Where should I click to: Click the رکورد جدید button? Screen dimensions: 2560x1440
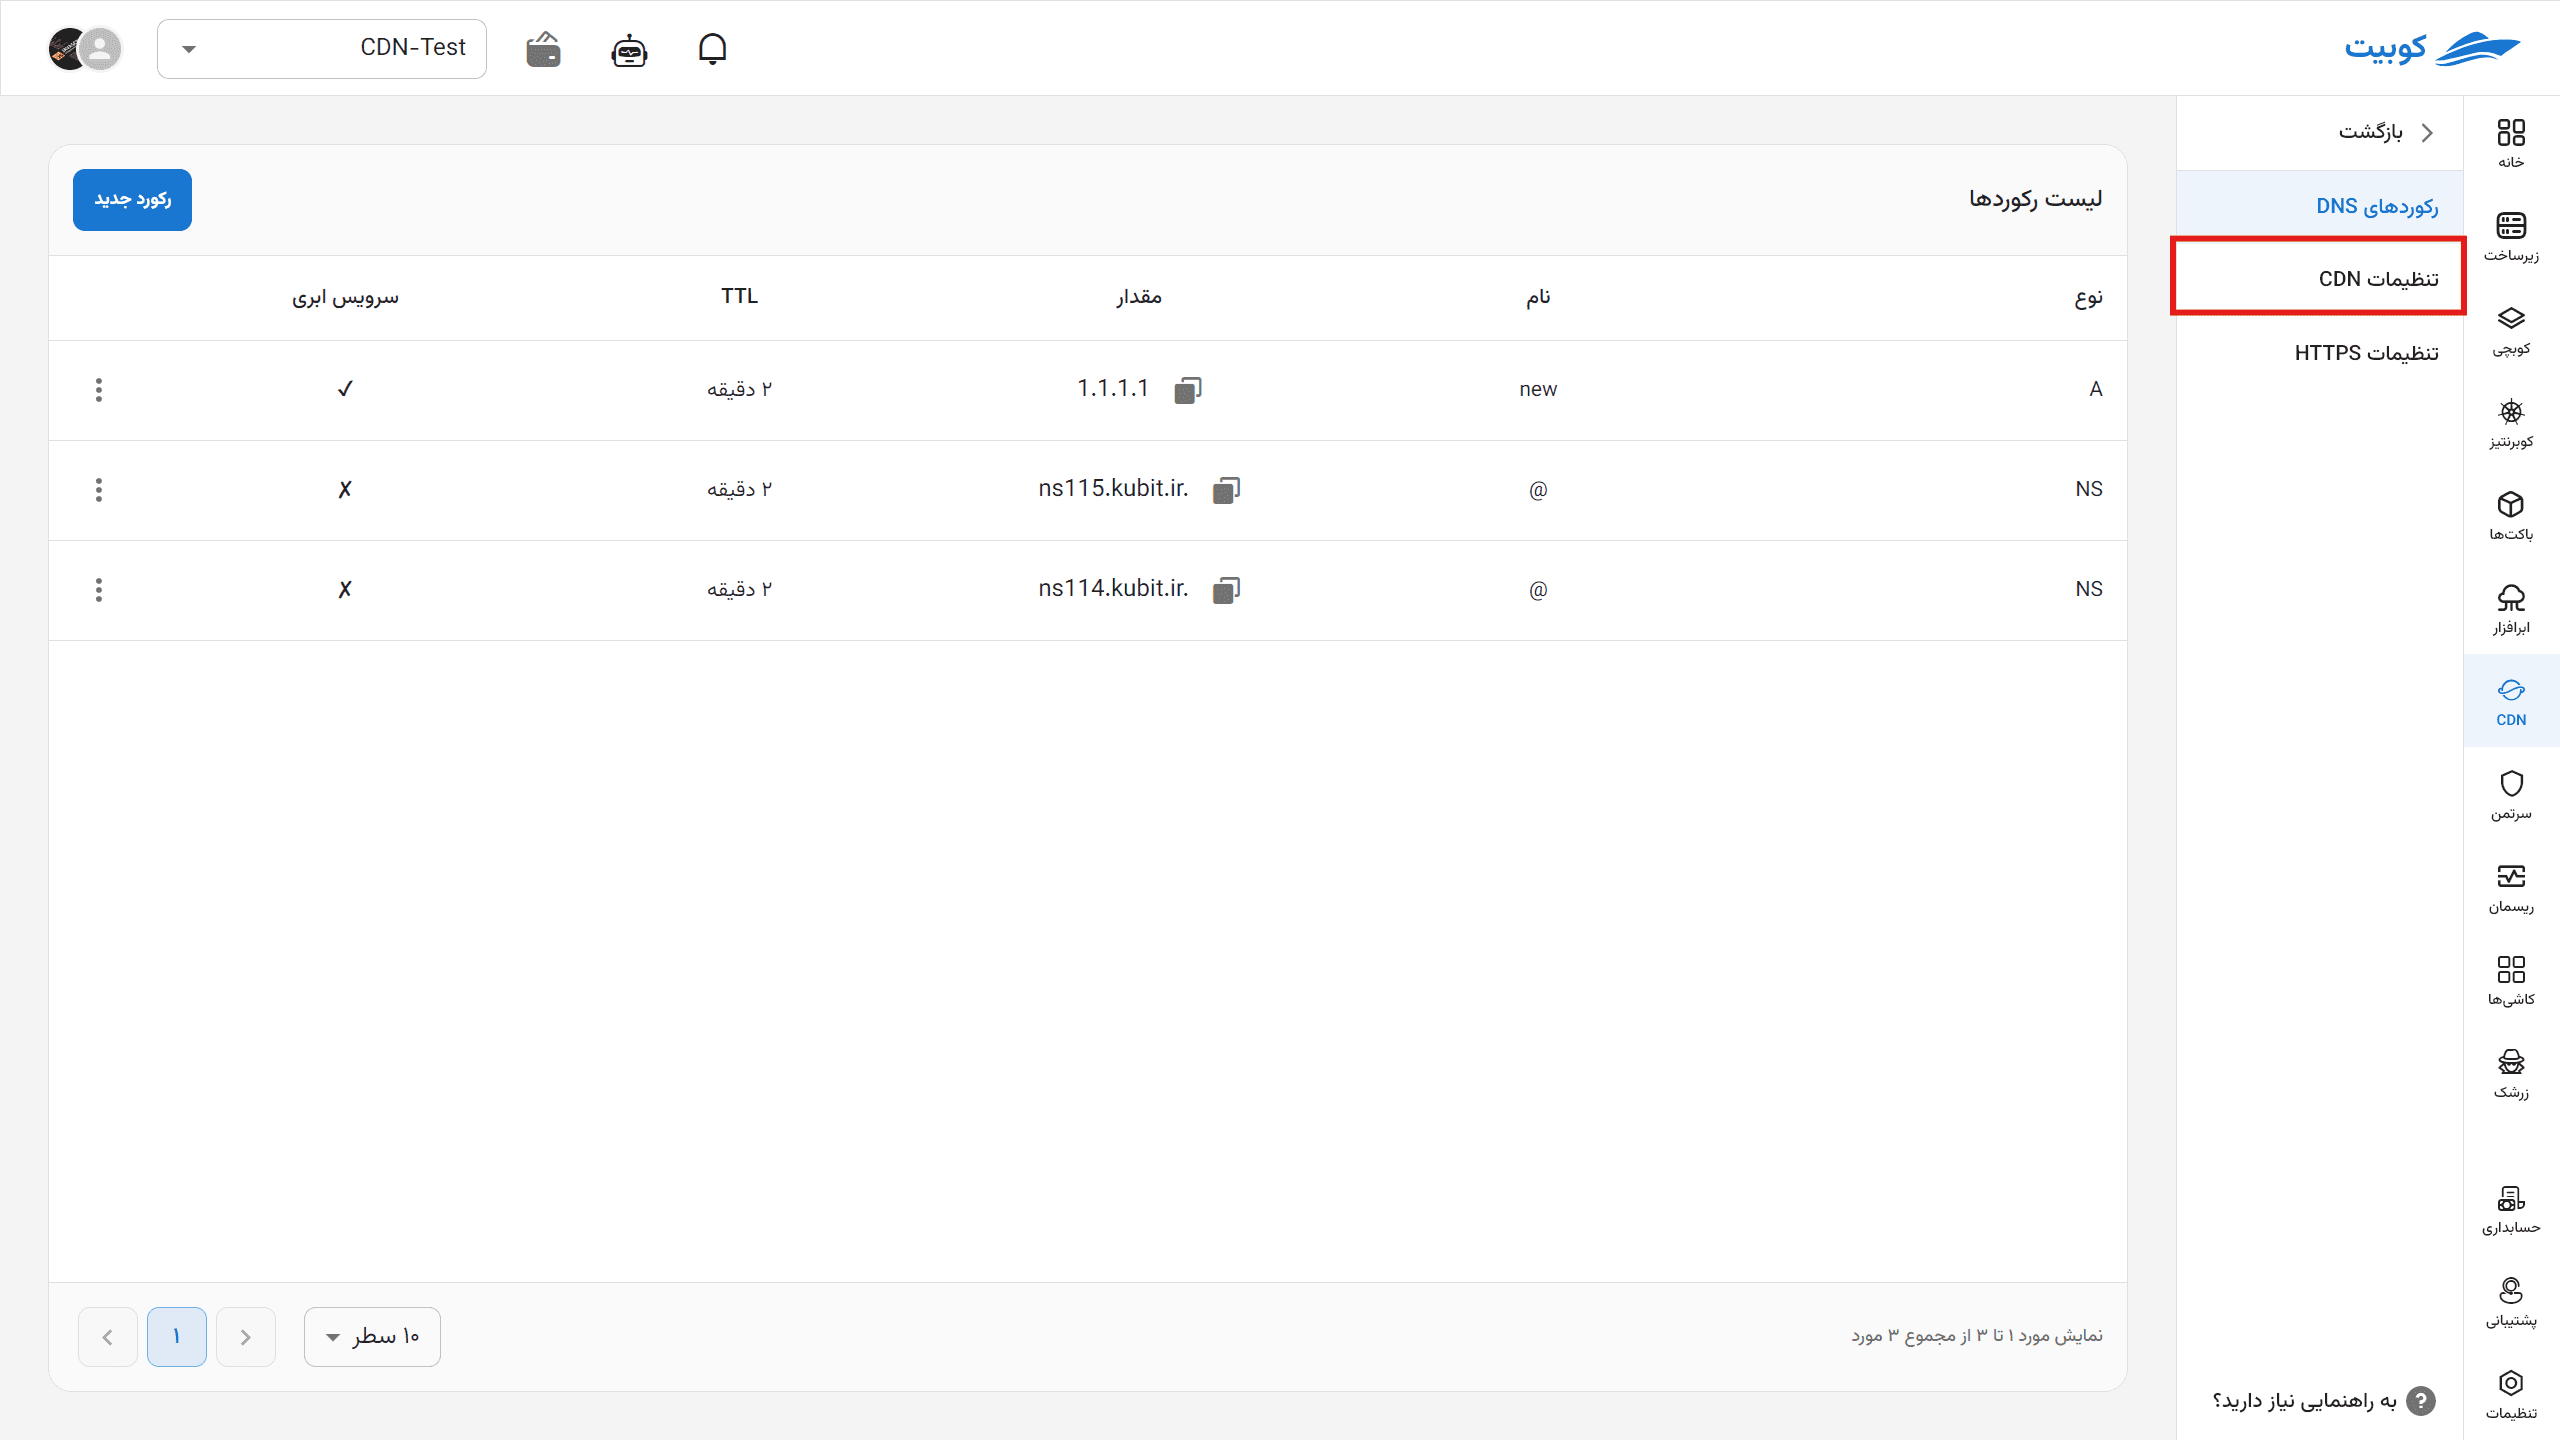(x=132, y=200)
